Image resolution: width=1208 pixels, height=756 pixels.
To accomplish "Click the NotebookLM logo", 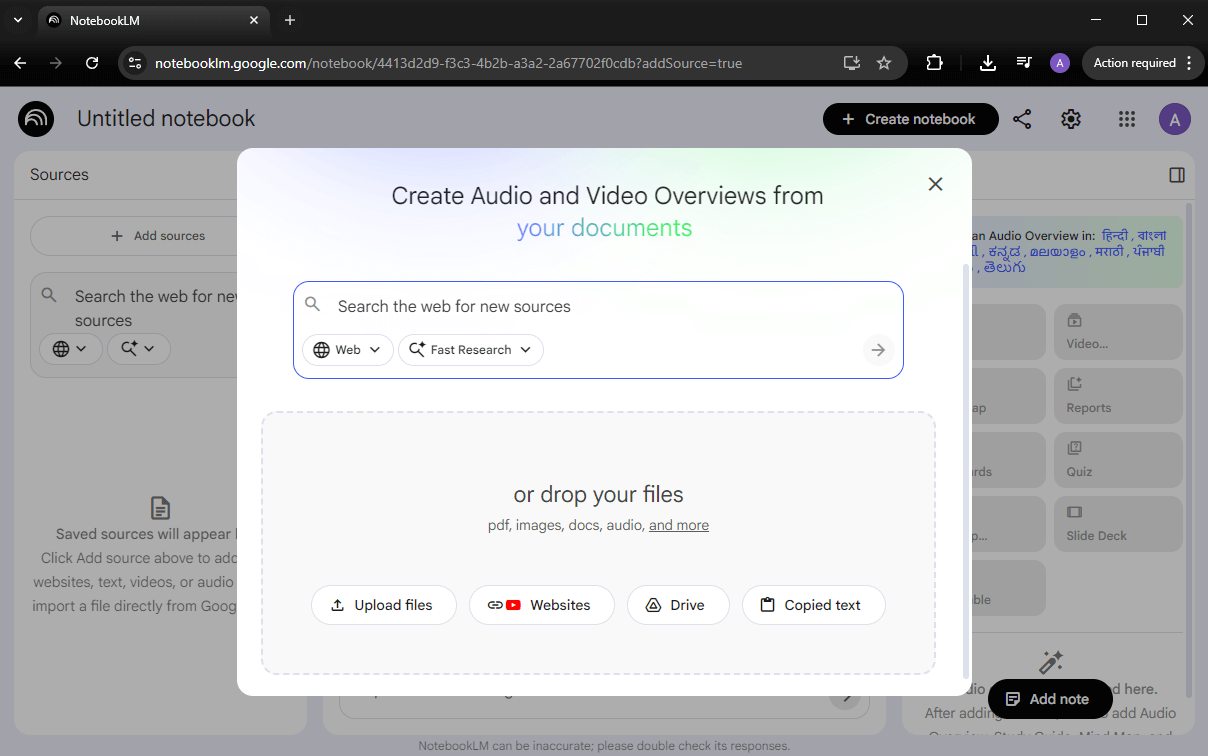I will pos(35,119).
